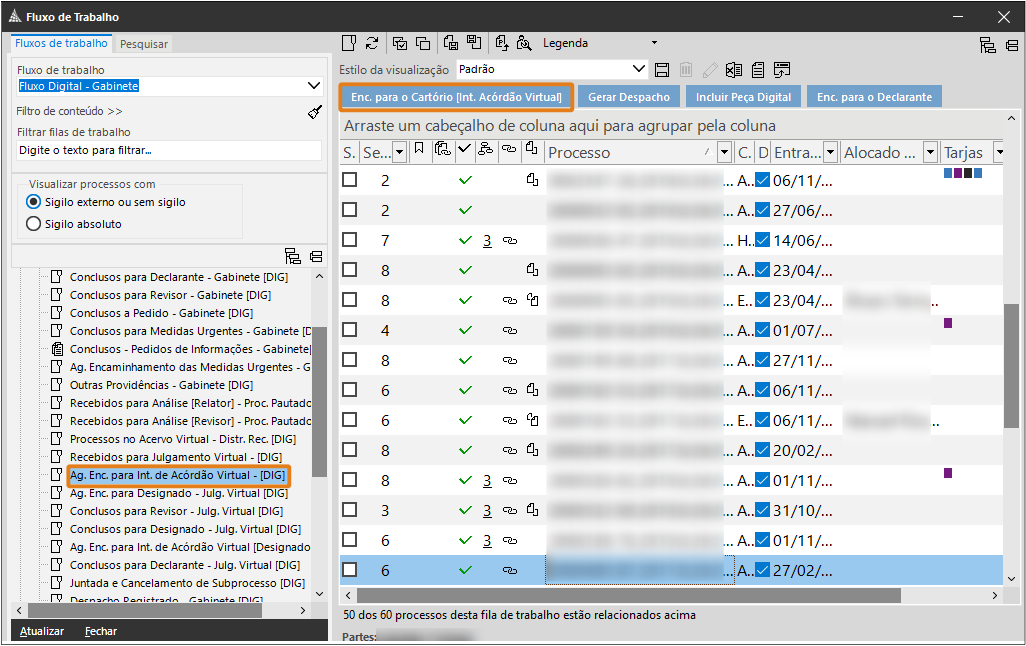Click the link icon in the 14/06 row

point(510,241)
